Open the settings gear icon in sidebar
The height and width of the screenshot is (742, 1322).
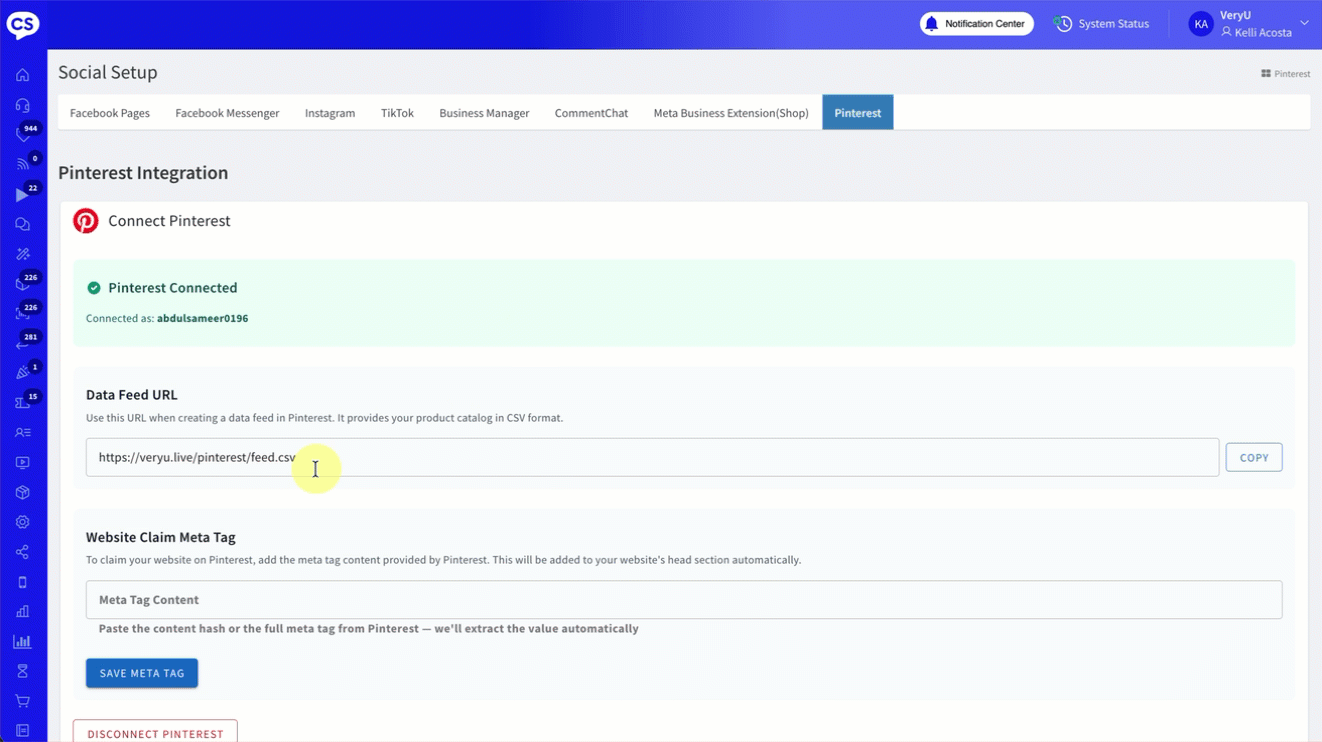22,522
